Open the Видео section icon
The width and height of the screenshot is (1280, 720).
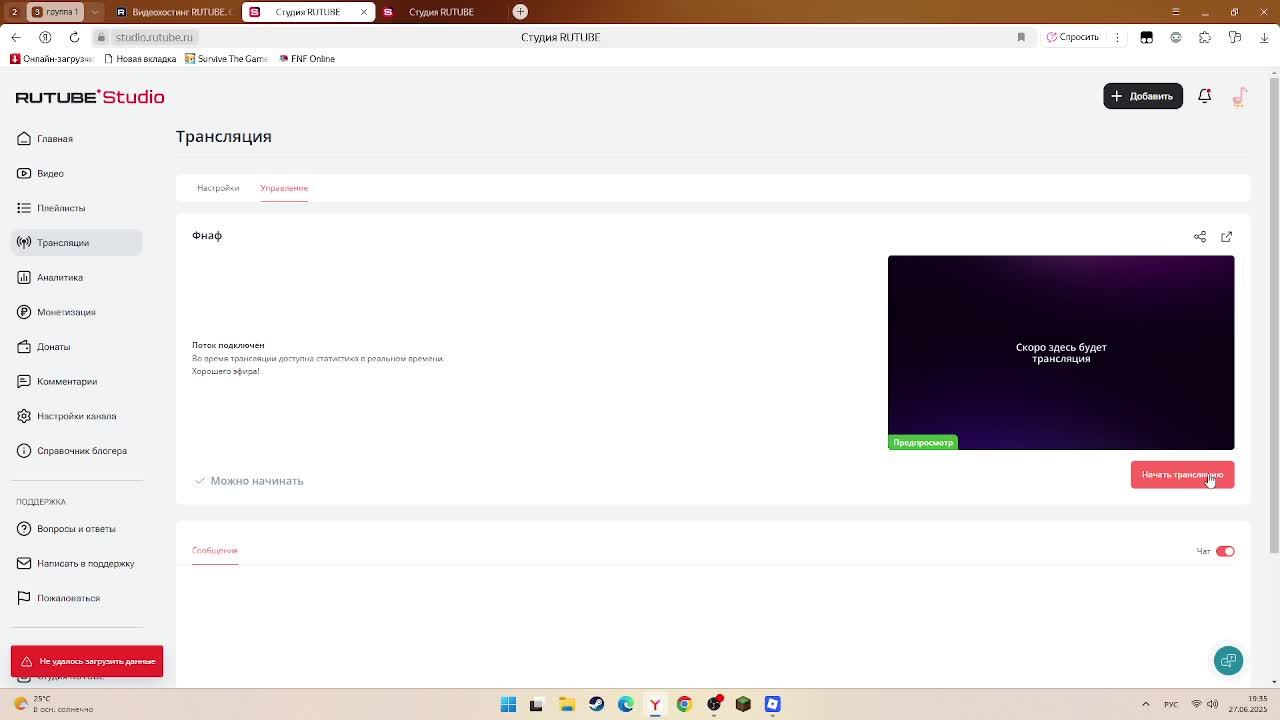tap(24, 173)
